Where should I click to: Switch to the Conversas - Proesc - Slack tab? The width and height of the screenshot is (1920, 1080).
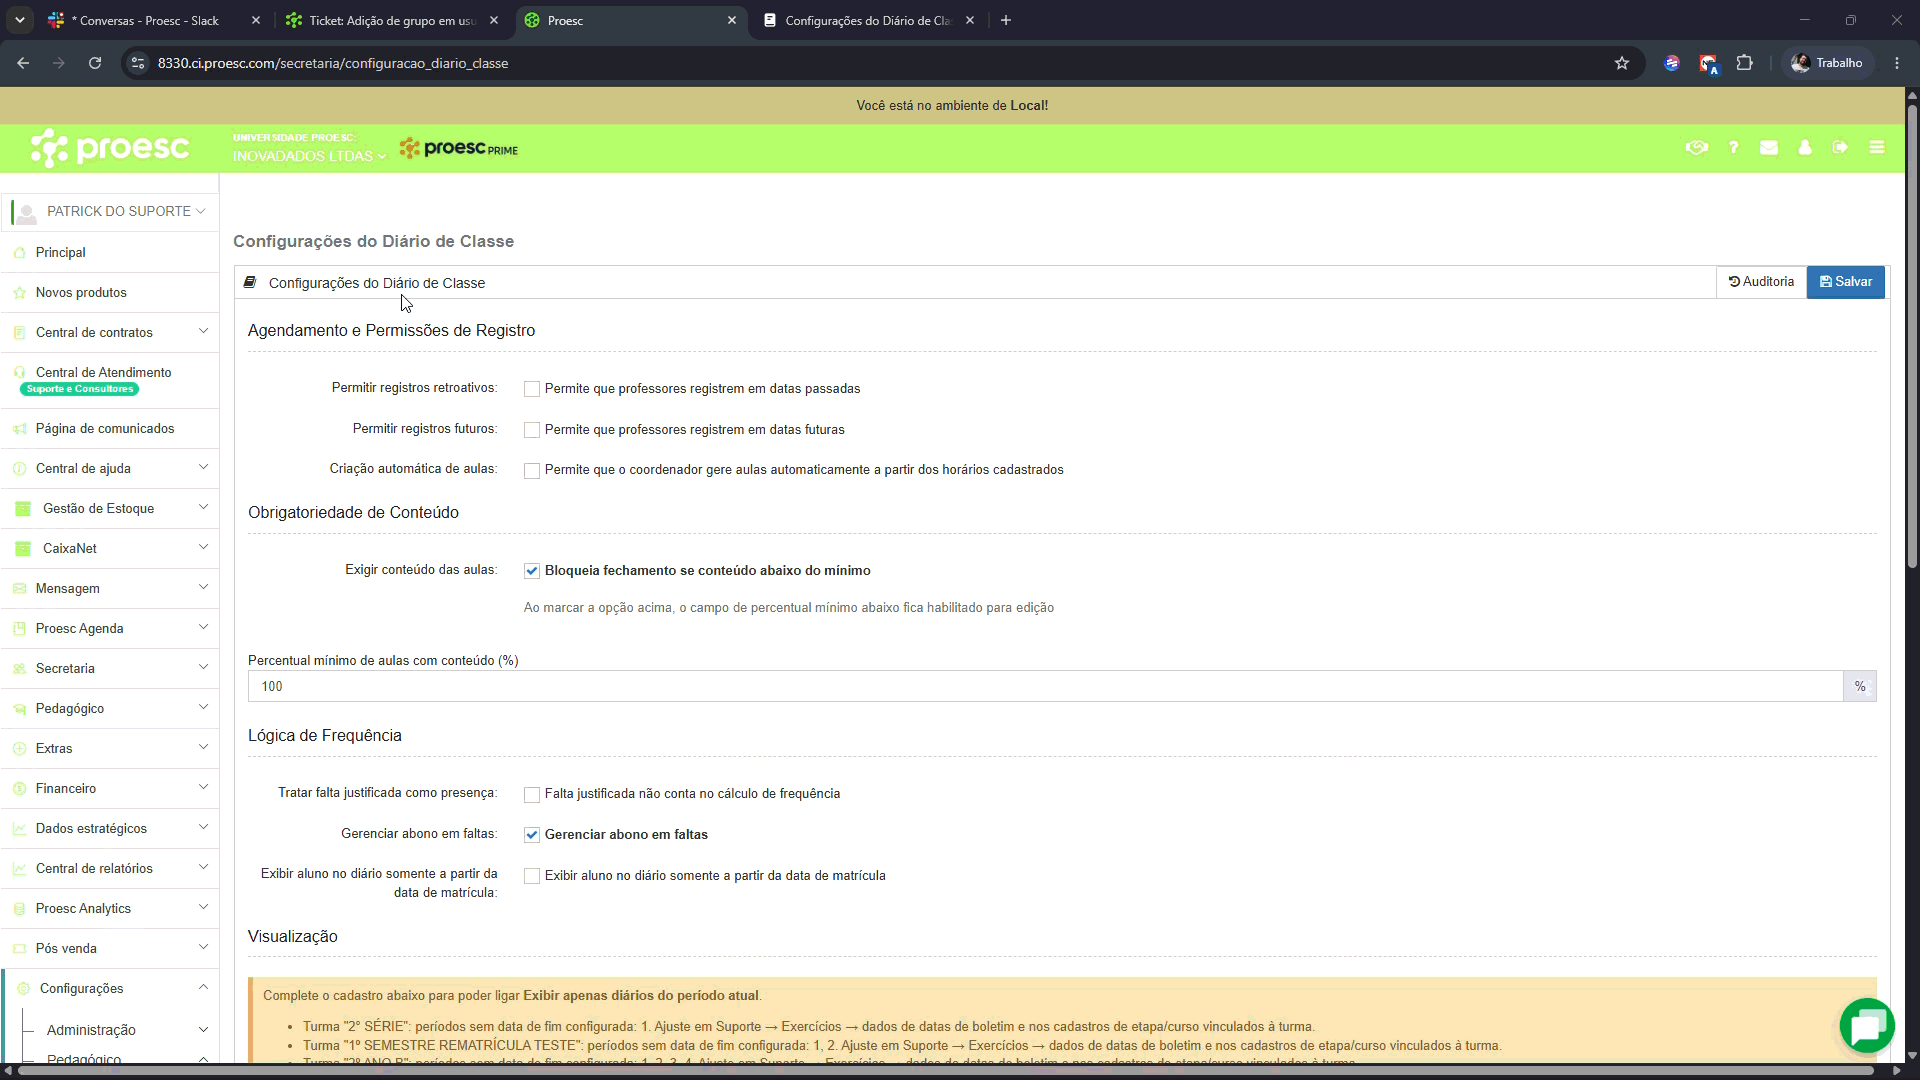pos(154,20)
